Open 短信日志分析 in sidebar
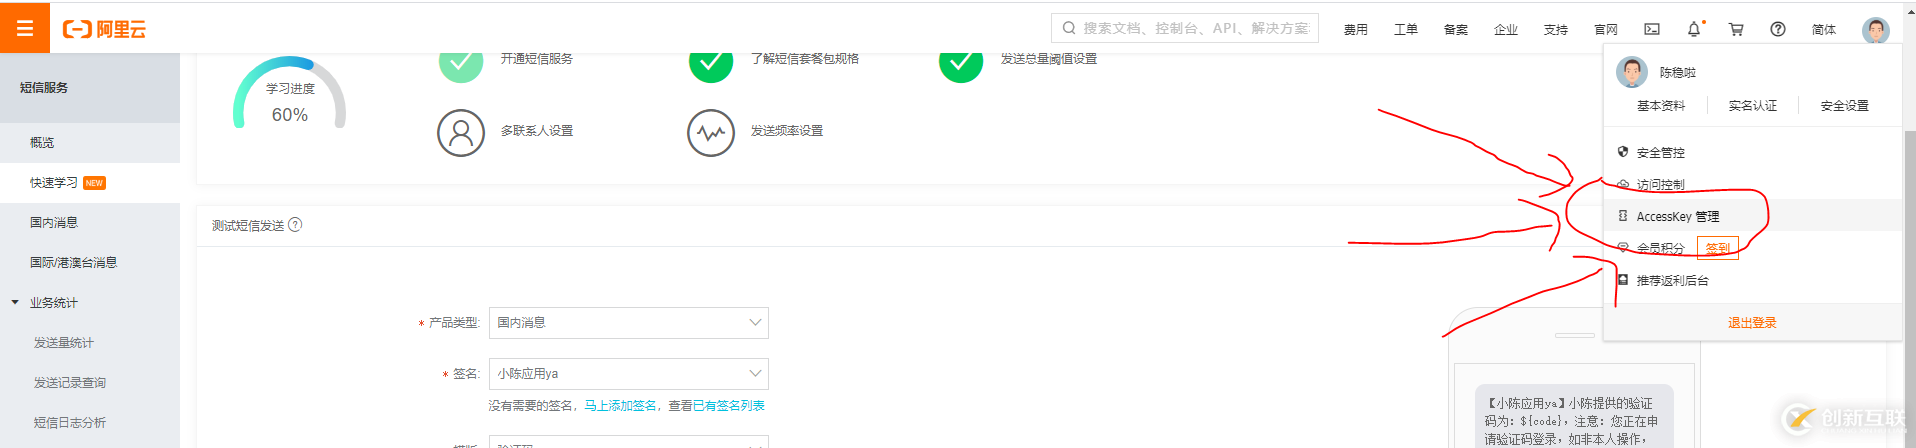The width and height of the screenshot is (1916, 448). coord(90,422)
